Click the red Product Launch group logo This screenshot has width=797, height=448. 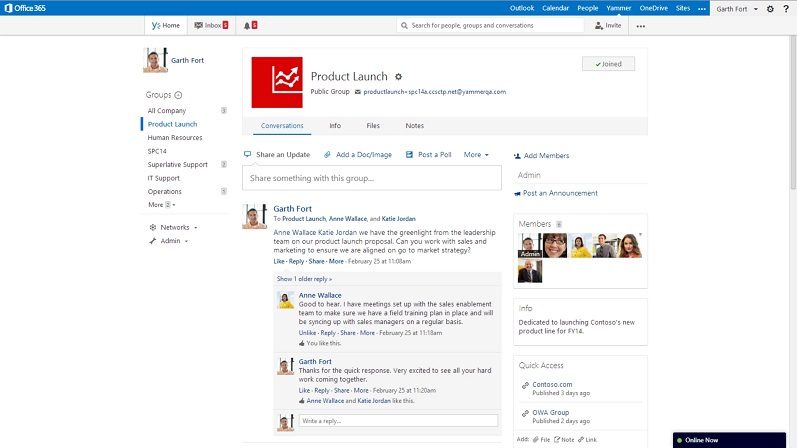point(277,82)
